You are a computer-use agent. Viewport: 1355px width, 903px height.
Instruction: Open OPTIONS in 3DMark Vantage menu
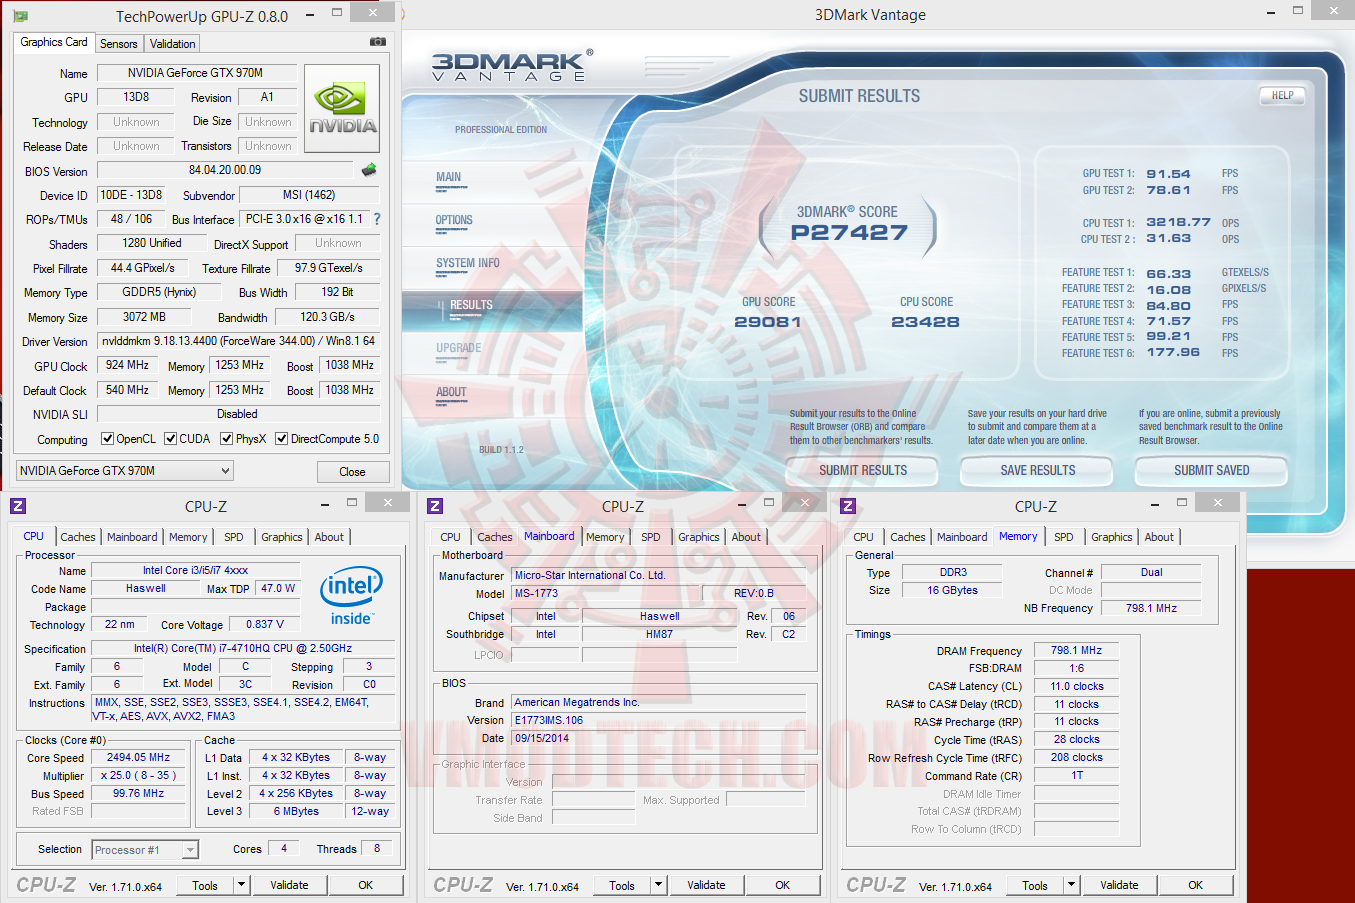coord(454,220)
